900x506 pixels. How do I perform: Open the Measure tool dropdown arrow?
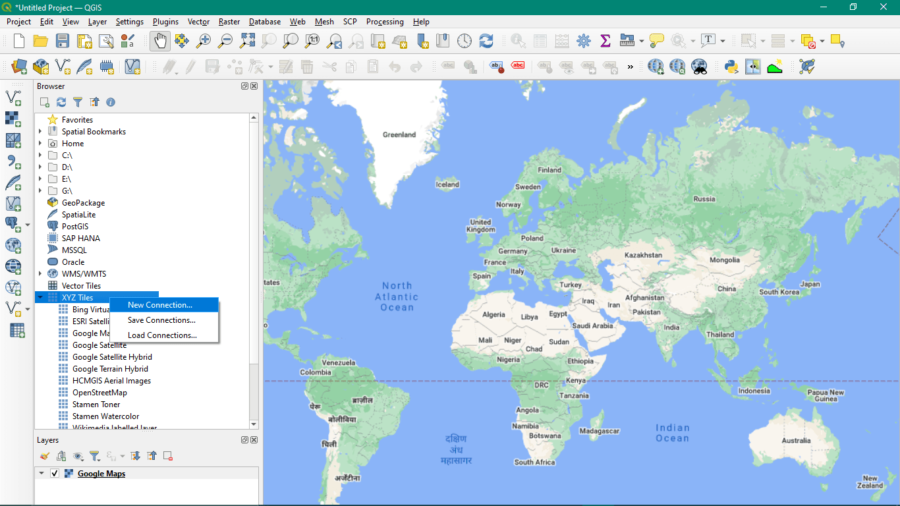641,41
